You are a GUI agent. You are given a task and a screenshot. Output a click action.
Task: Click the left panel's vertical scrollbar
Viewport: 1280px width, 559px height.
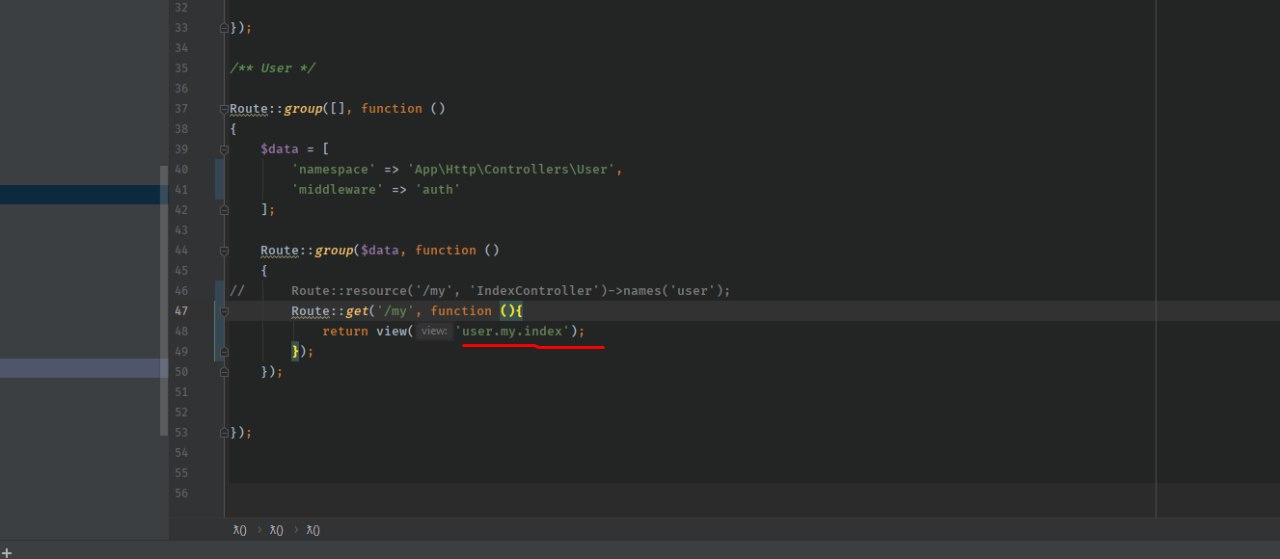[x=165, y=300]
